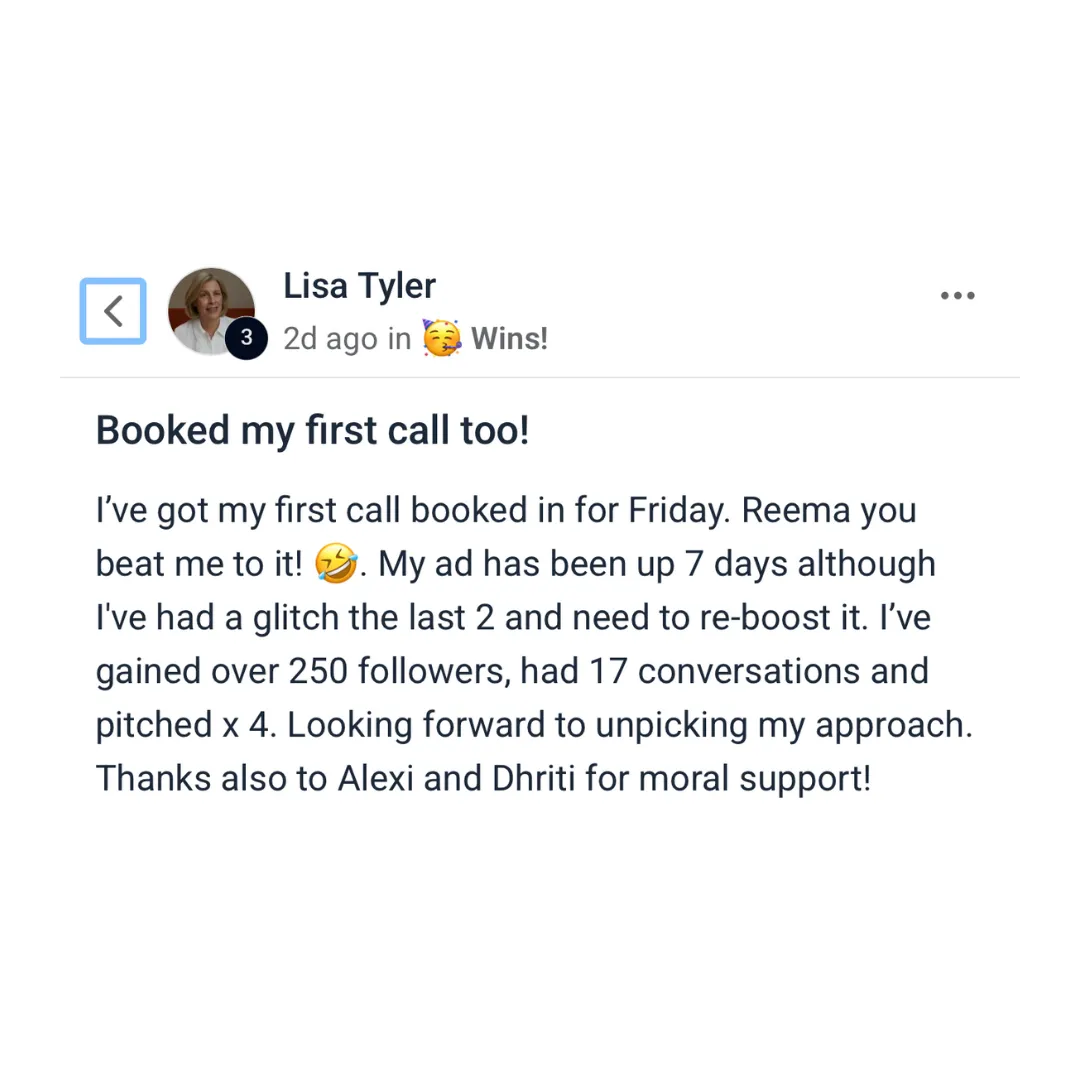
Task: Click the "2d ago" timestamp
Action: tap(331, 339)
